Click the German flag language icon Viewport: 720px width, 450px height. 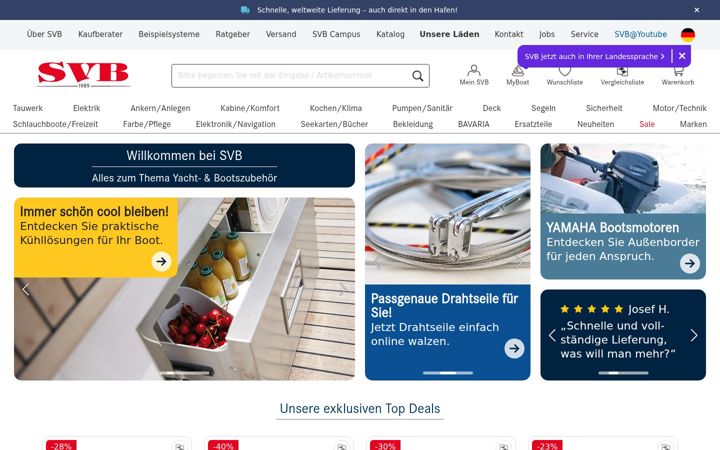[687, 34]
